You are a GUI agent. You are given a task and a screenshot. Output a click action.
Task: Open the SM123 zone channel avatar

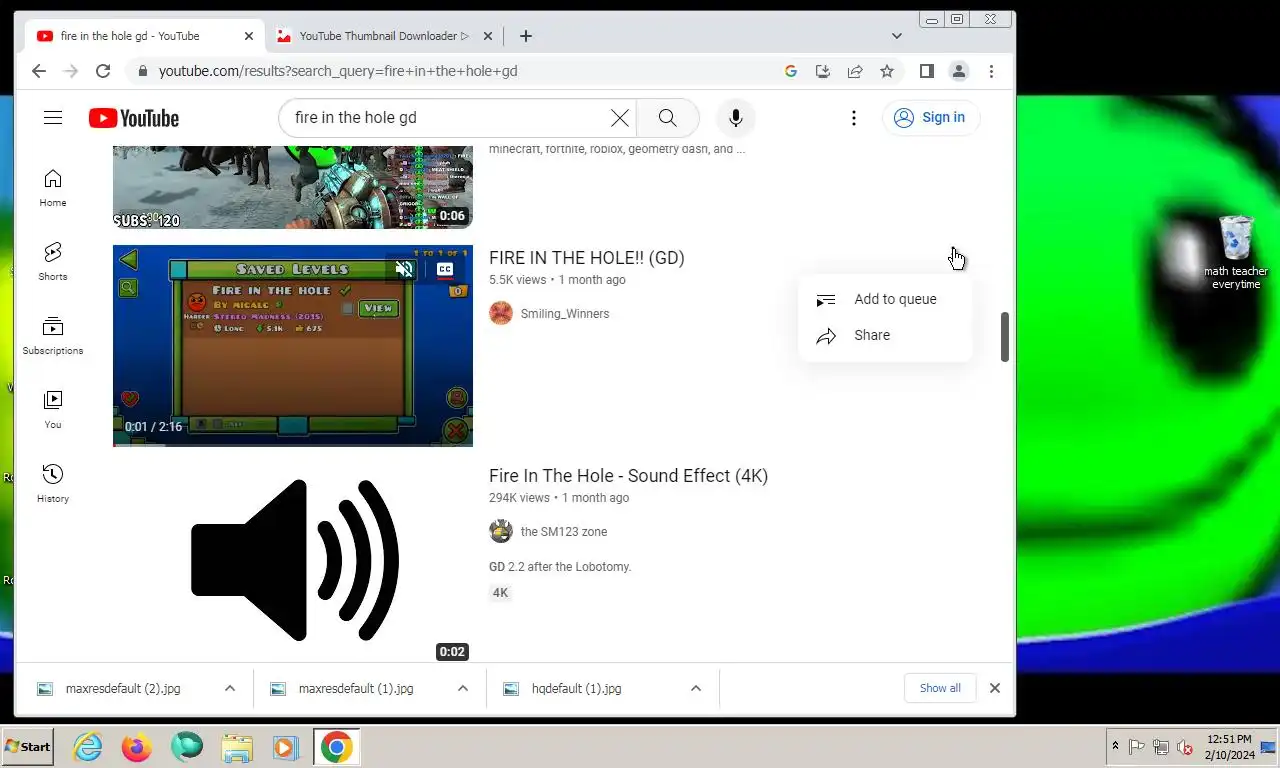click(501, 532)
